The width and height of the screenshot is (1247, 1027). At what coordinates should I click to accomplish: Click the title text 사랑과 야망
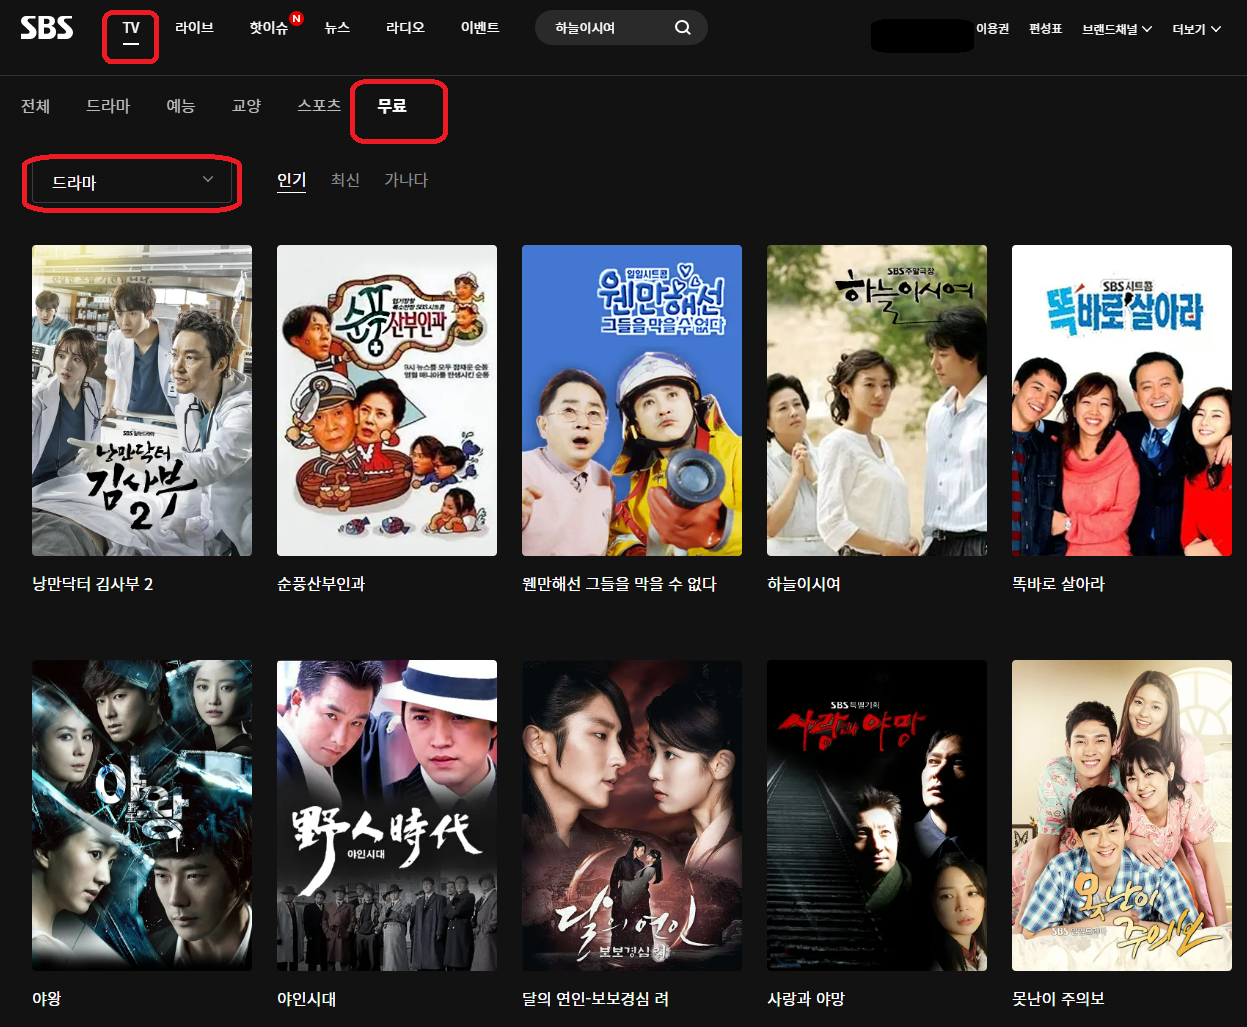[x=806, y=999]
